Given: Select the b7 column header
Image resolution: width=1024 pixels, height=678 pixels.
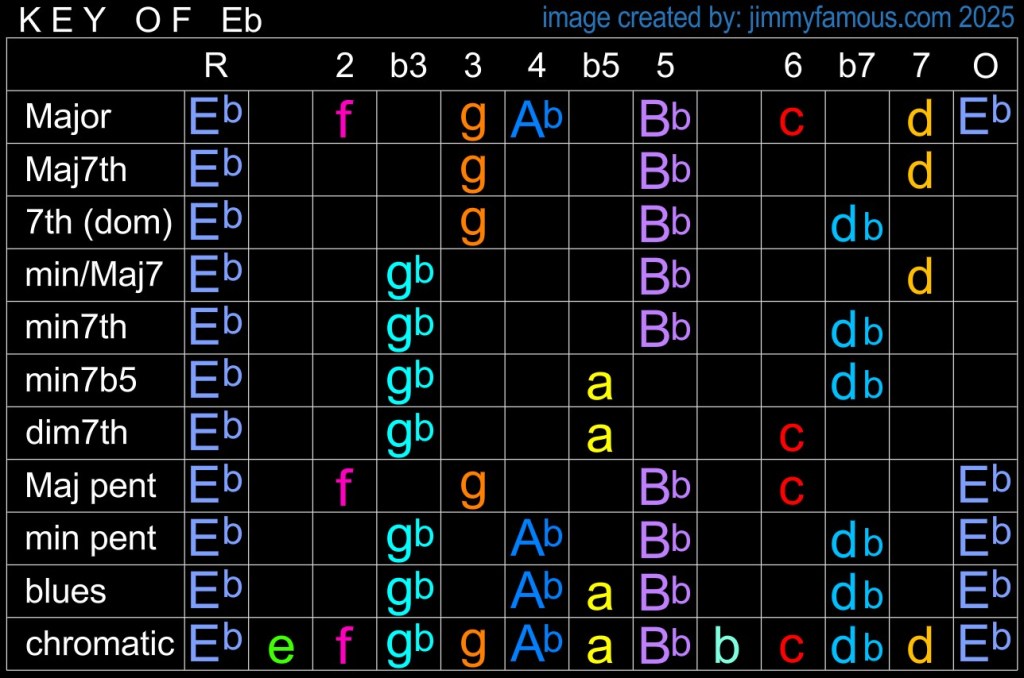Looking at the screenshot, I should tap(857, 66).
